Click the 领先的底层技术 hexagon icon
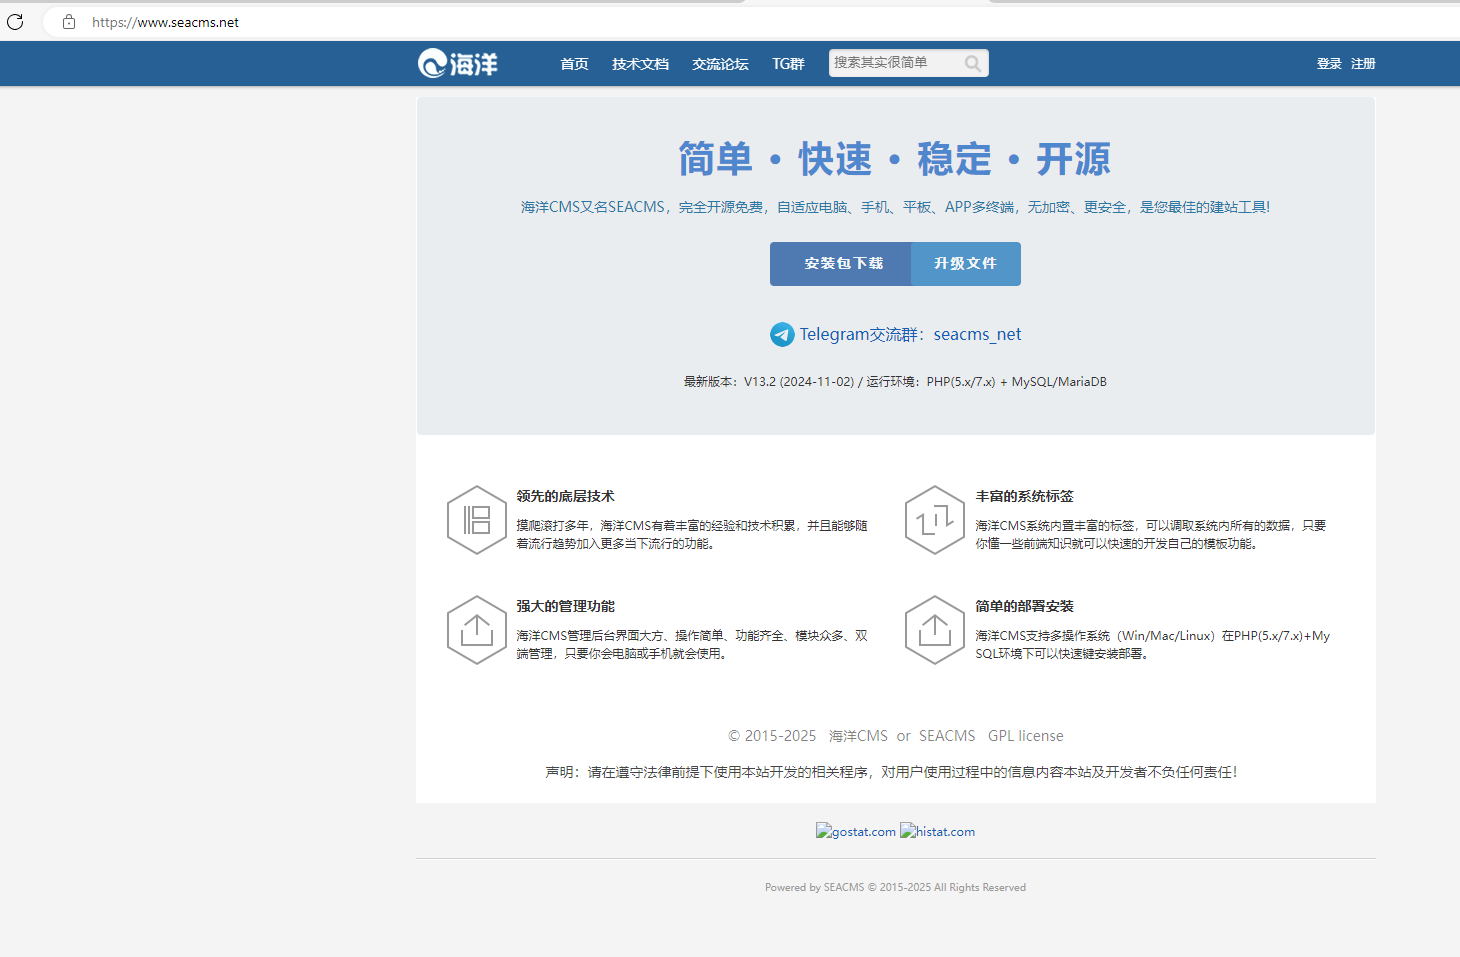The height and width of the screenshot is (957, 1460). tap(476, 520)
